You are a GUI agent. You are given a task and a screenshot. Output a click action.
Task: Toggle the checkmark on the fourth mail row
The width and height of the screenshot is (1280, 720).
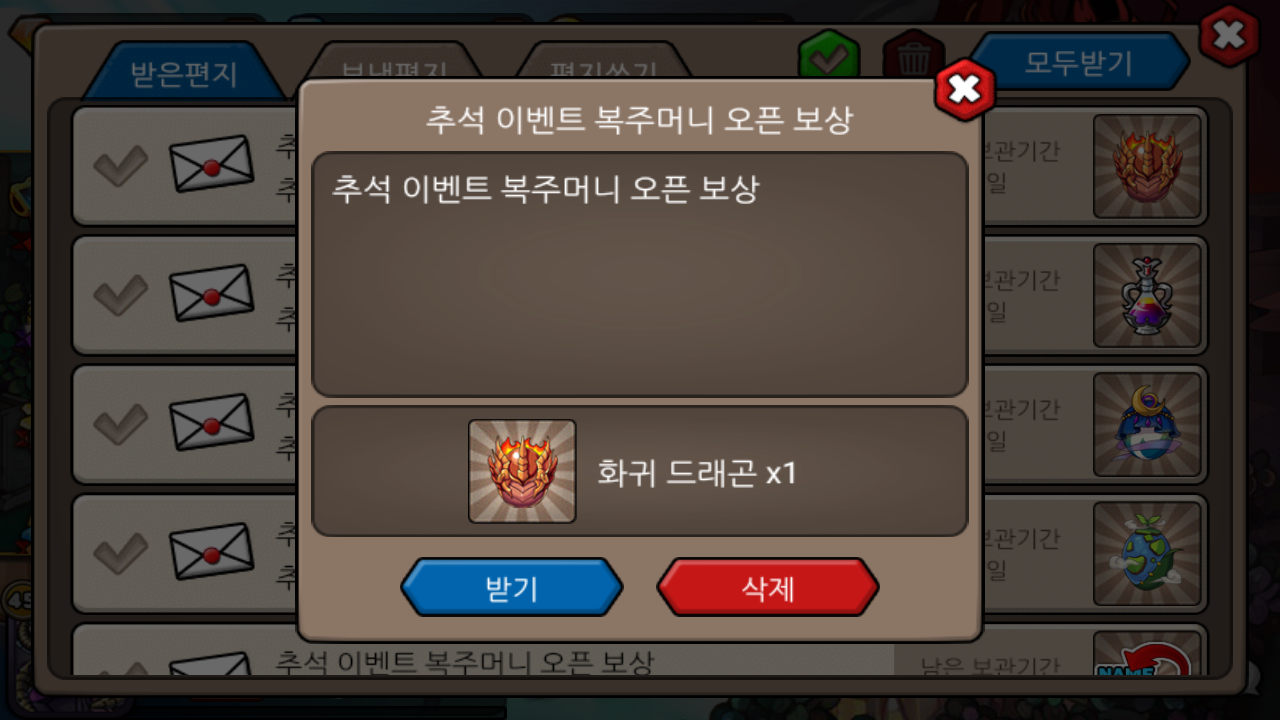120,551
